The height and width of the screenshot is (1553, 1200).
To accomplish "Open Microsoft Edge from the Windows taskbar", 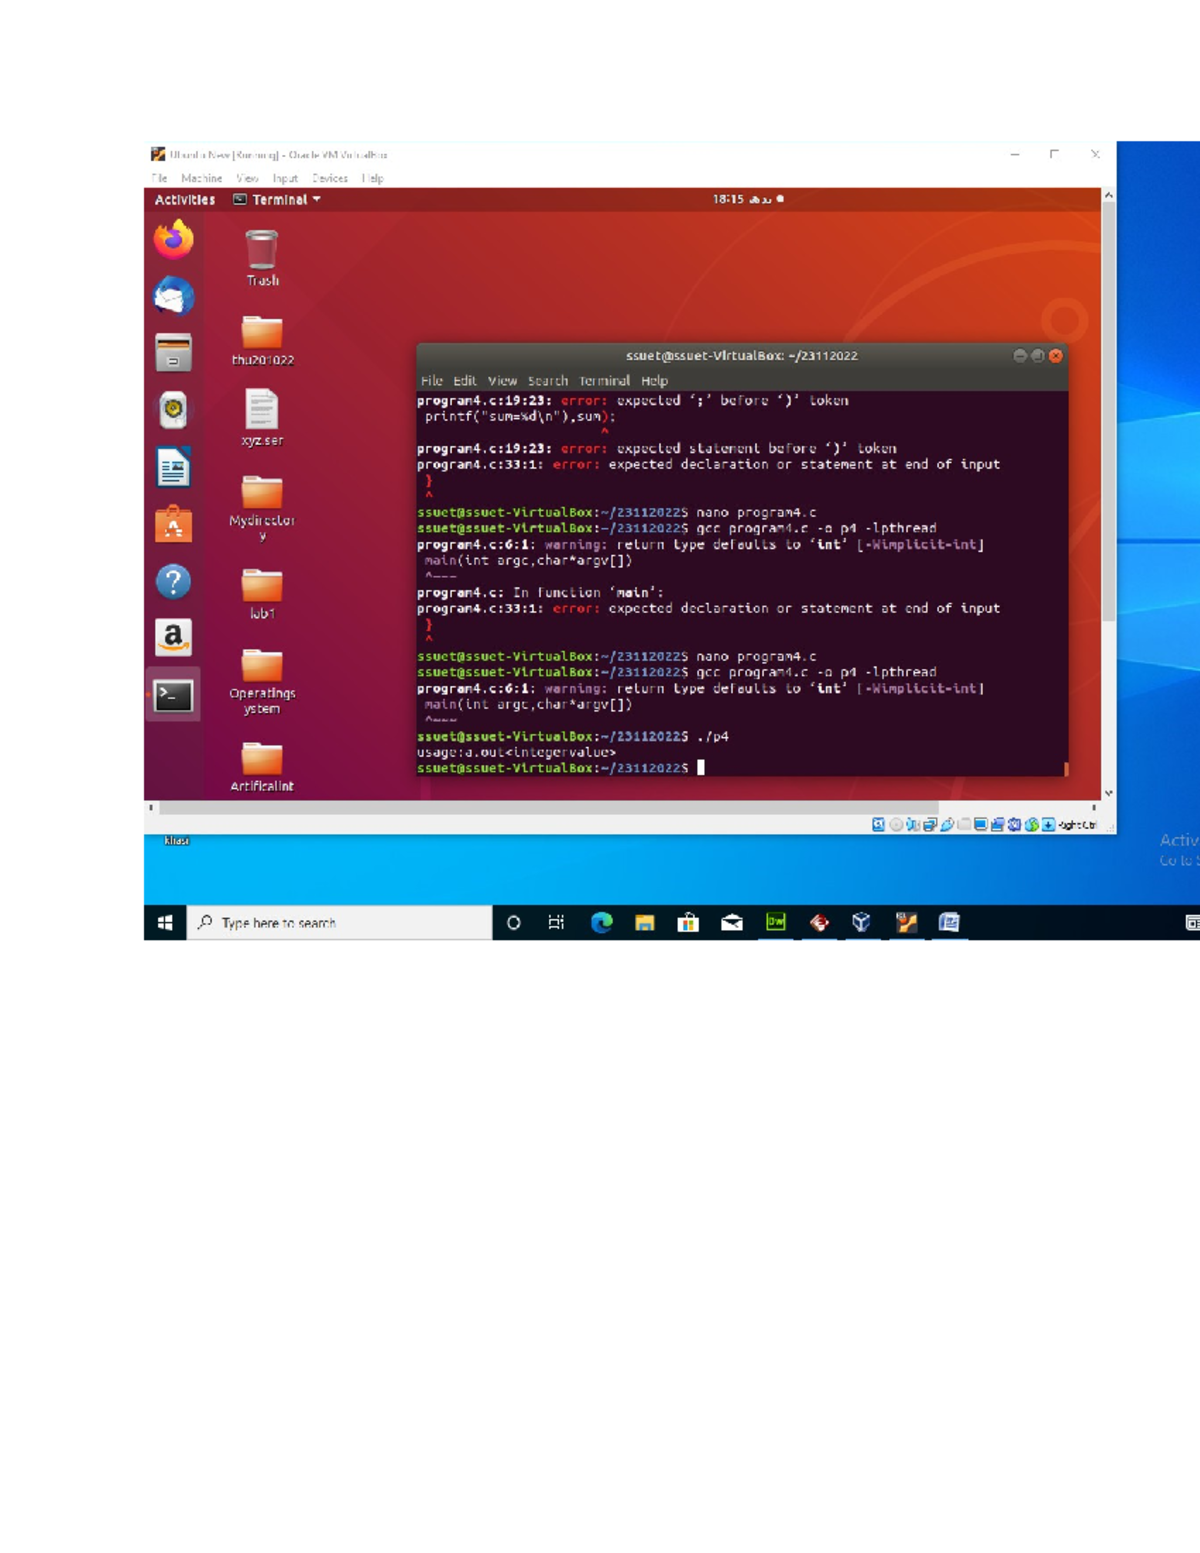I will point(601,922).
